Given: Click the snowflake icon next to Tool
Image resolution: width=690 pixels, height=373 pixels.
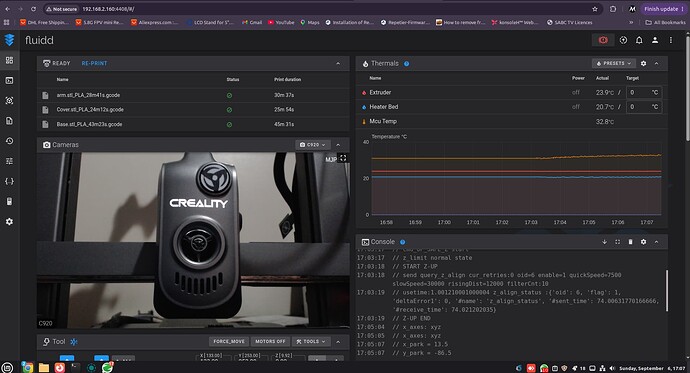Looking at the screenshot, I should pyautogui.click(x=74, y=342).
